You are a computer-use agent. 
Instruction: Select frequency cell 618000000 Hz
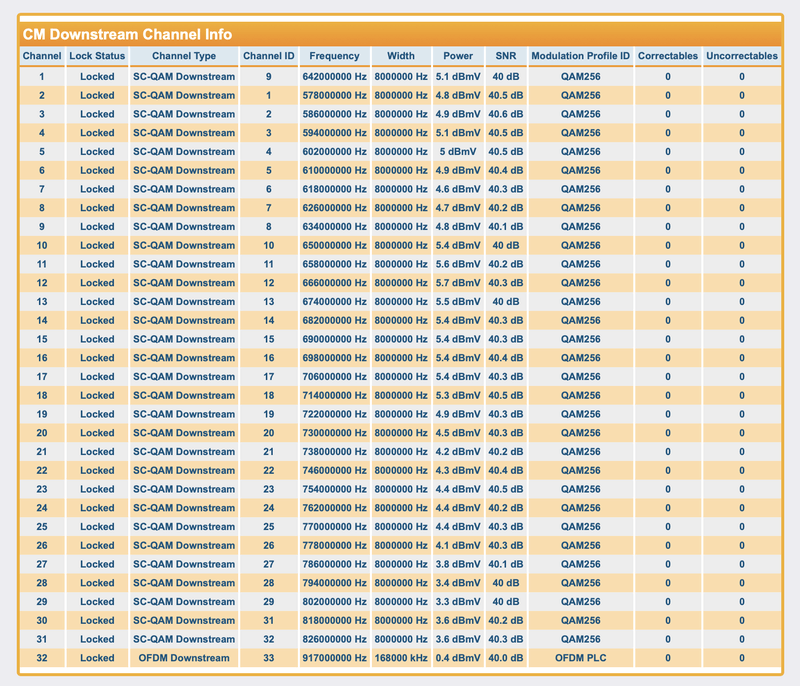334,189
